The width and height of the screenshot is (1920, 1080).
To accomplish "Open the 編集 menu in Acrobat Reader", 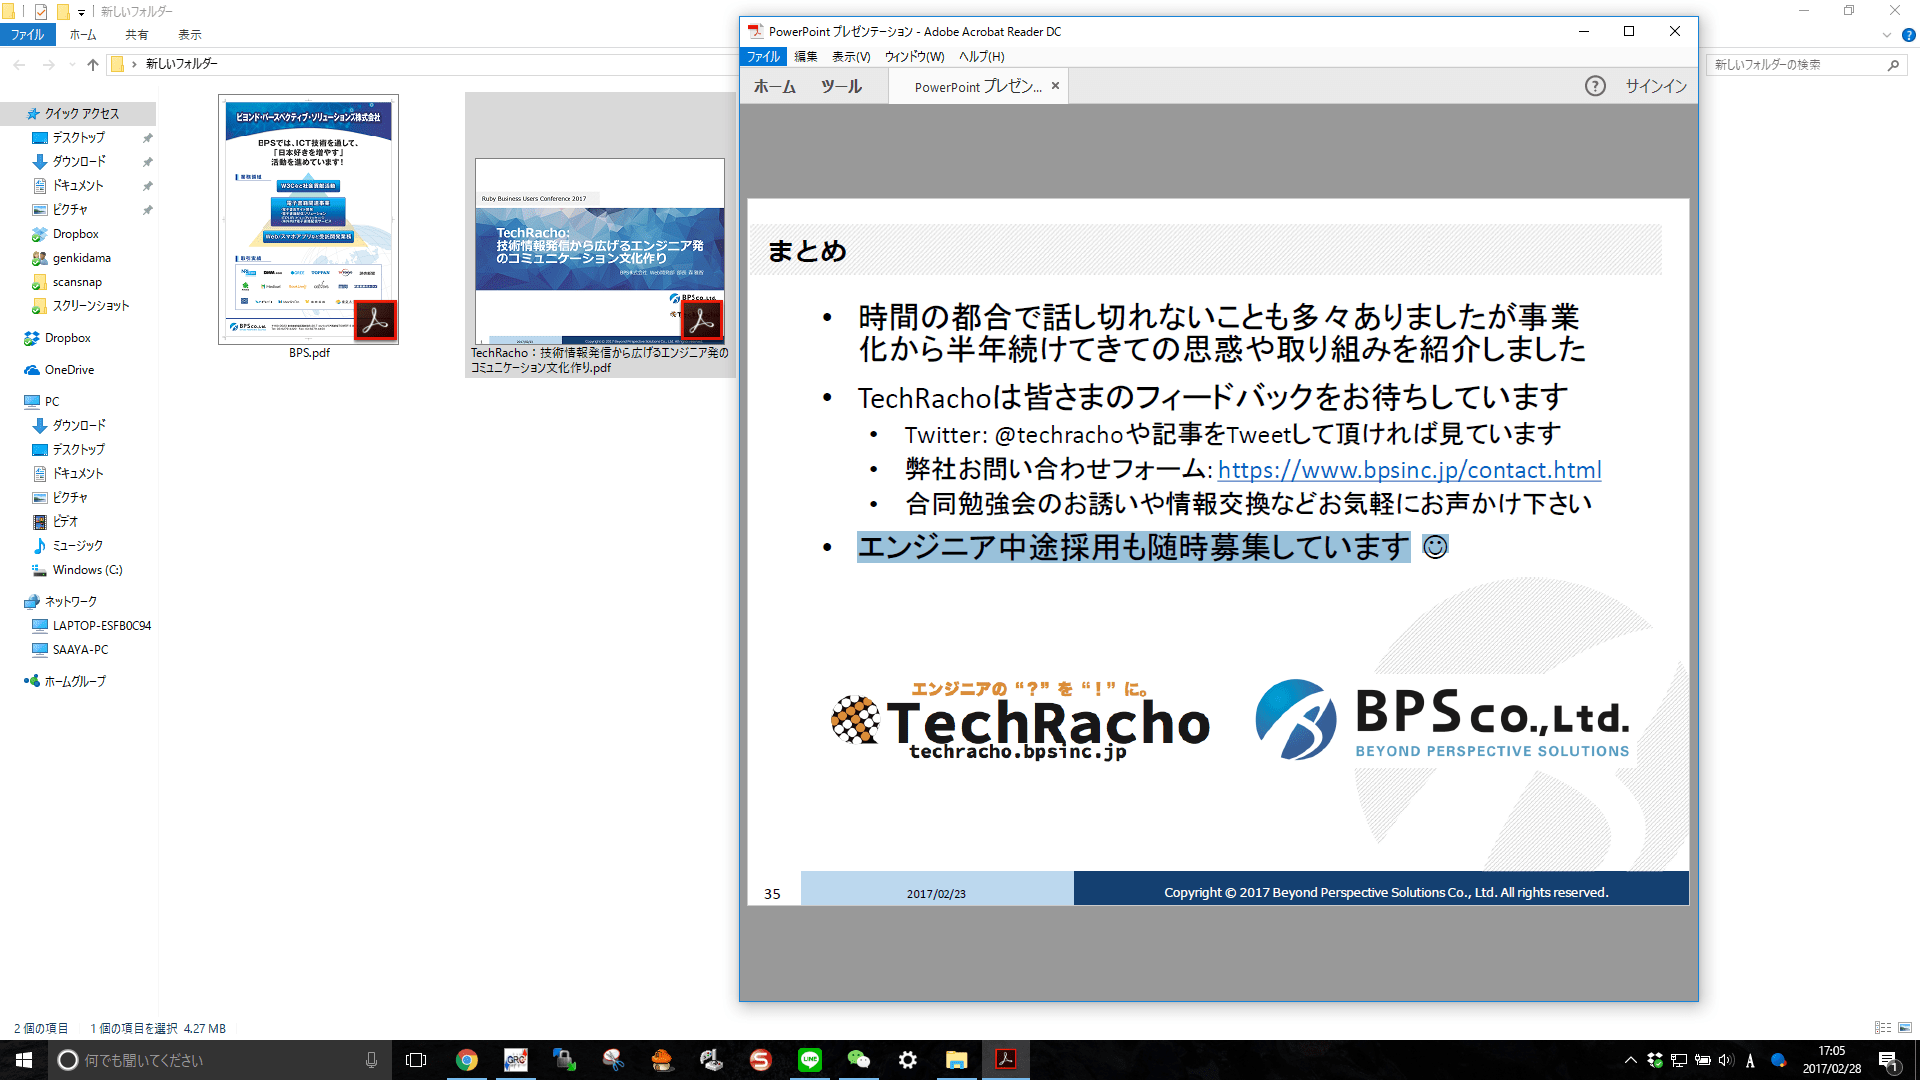I will click(x=805, y=57).
